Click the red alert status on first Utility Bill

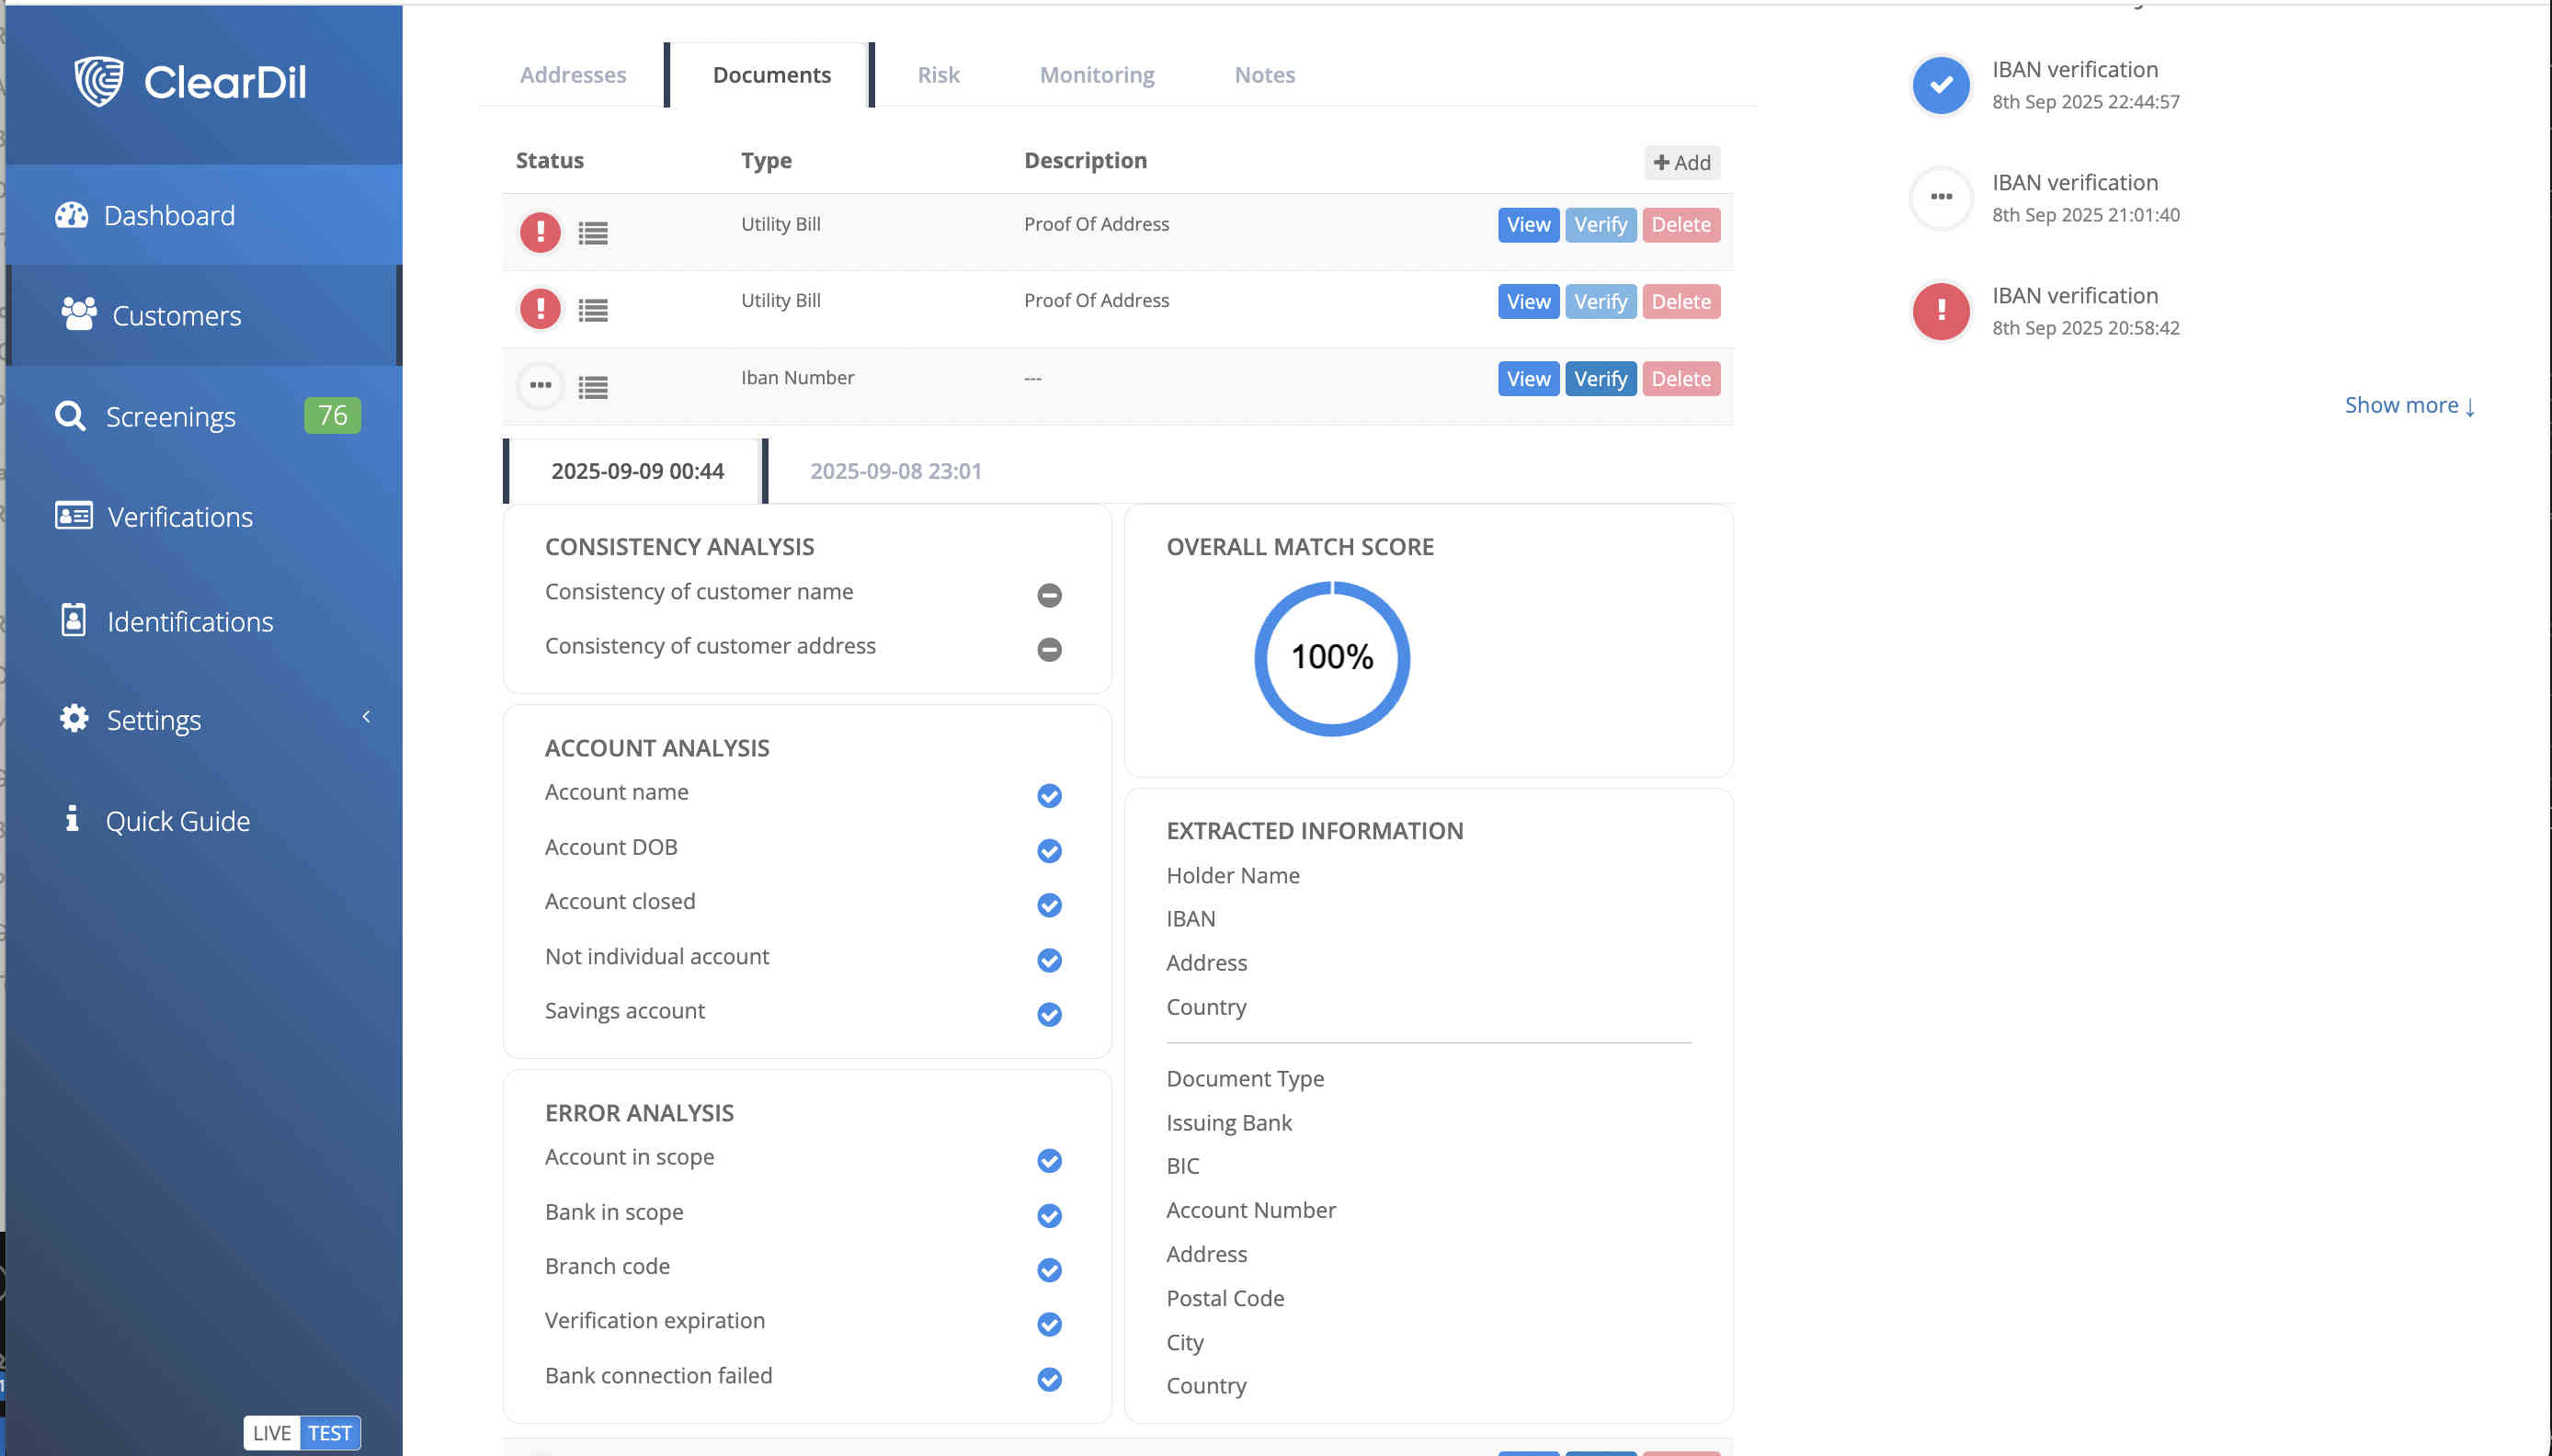click(540, 232)
